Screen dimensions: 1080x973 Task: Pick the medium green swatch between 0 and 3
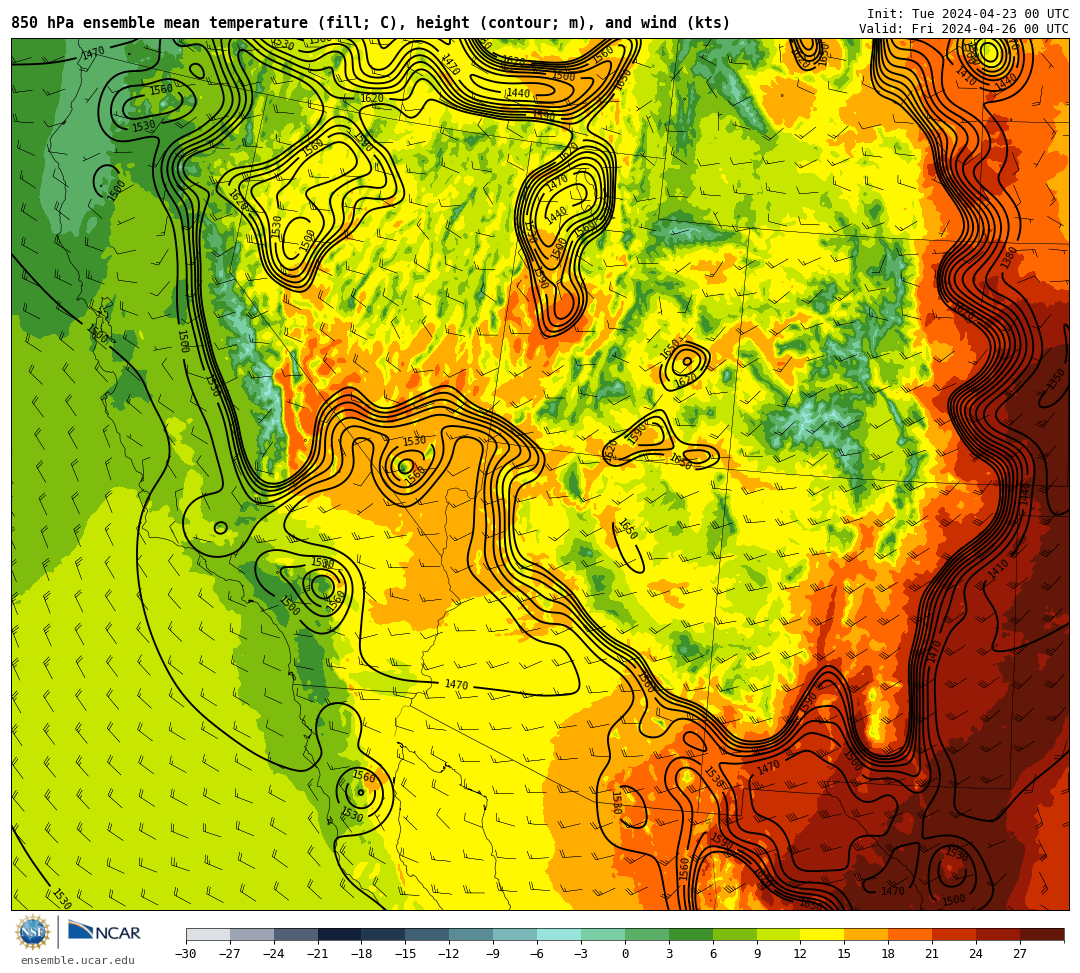(647, 934)
